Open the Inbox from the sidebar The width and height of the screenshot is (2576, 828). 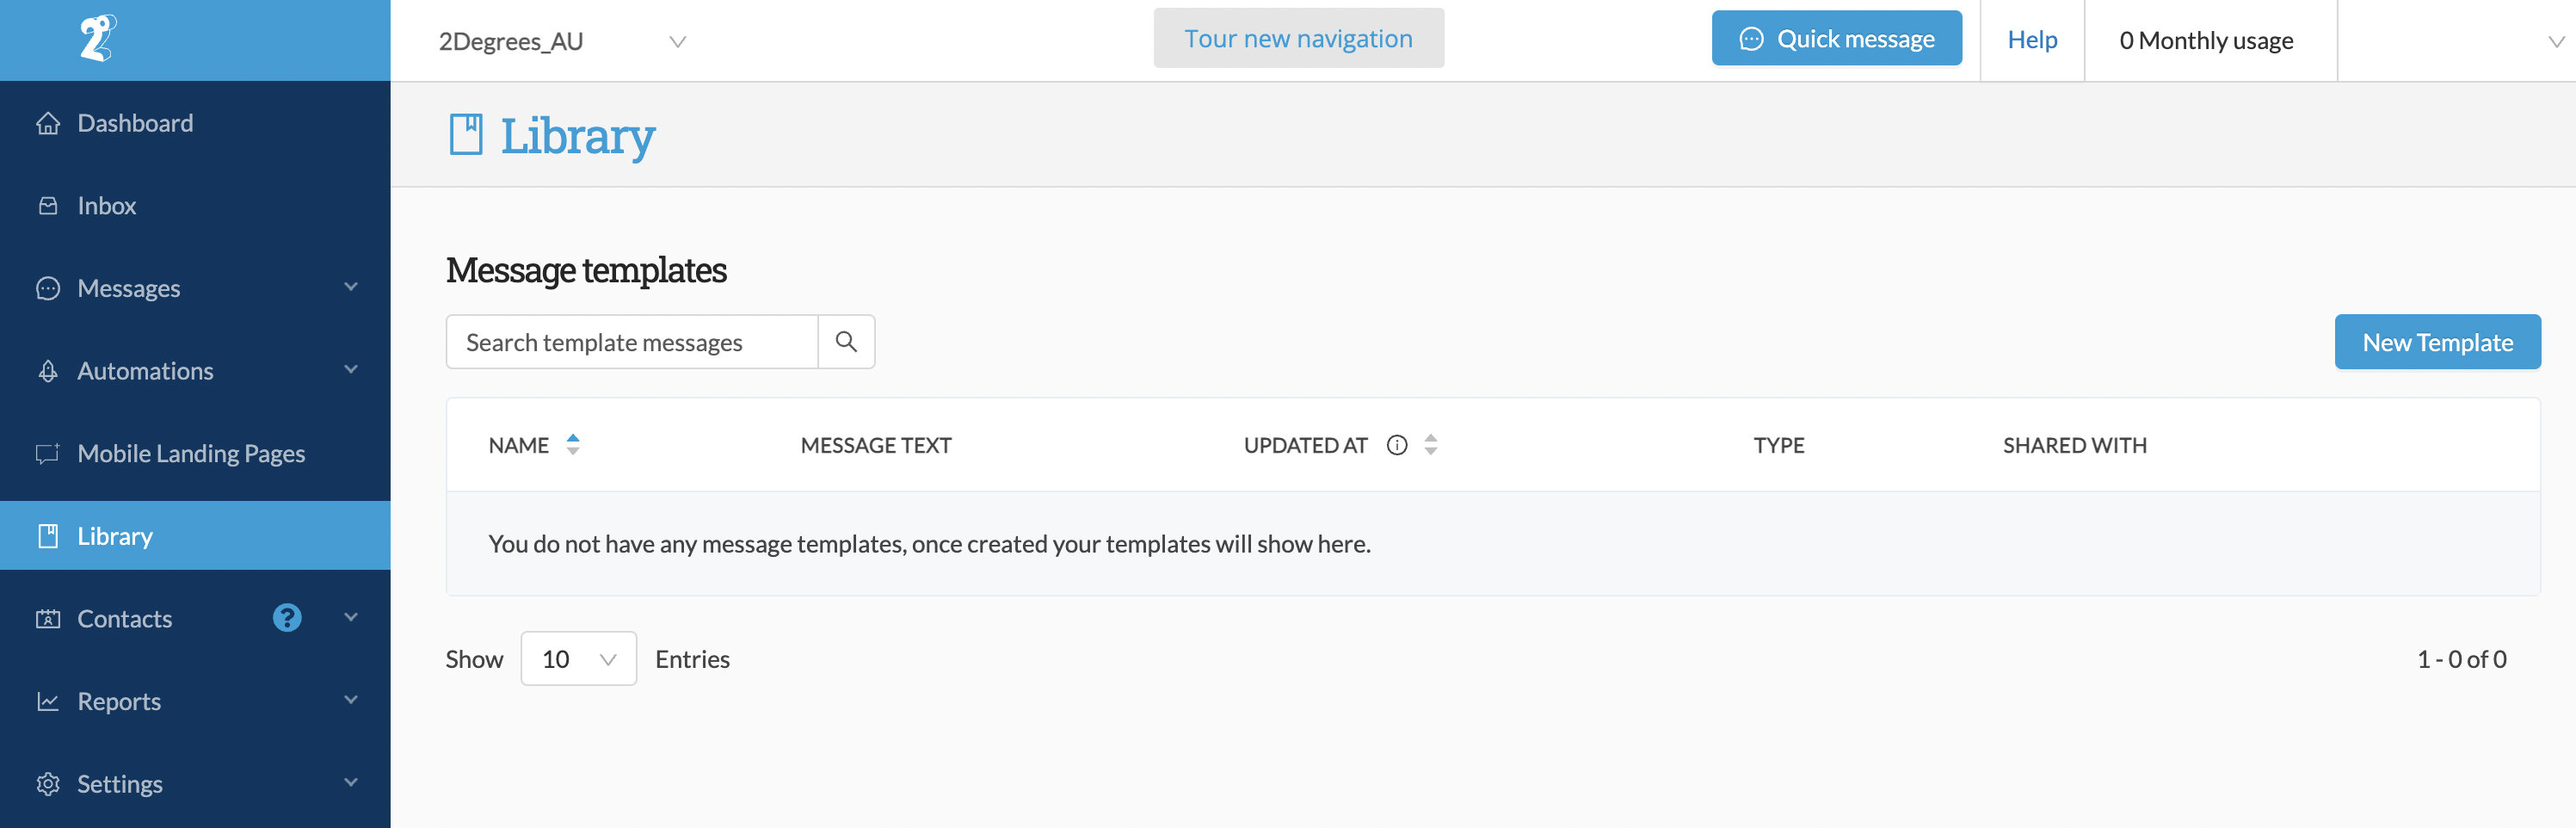pyautogui.click(x=106, y=205)
